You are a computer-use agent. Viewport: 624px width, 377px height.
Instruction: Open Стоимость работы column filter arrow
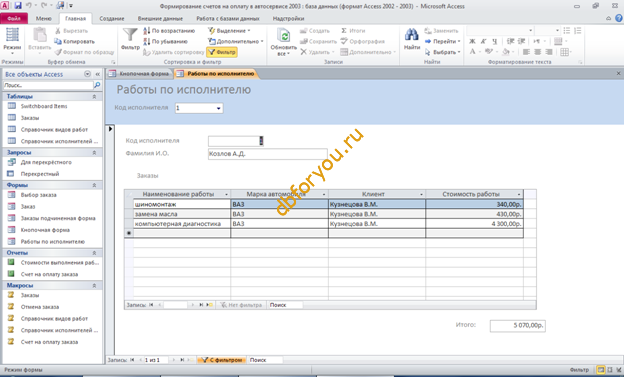click(519, 194)
